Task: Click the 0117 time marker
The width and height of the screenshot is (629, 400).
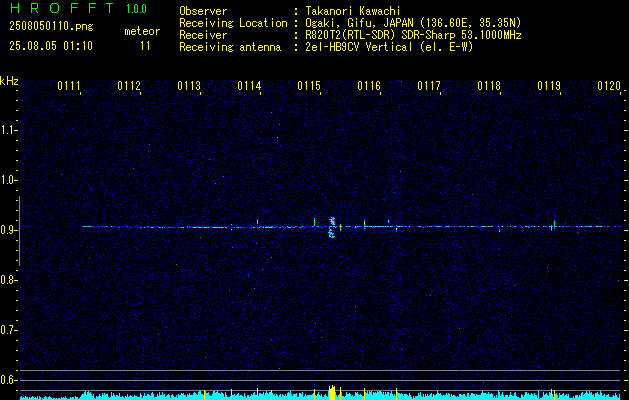Action: click(x=428, y=86)
